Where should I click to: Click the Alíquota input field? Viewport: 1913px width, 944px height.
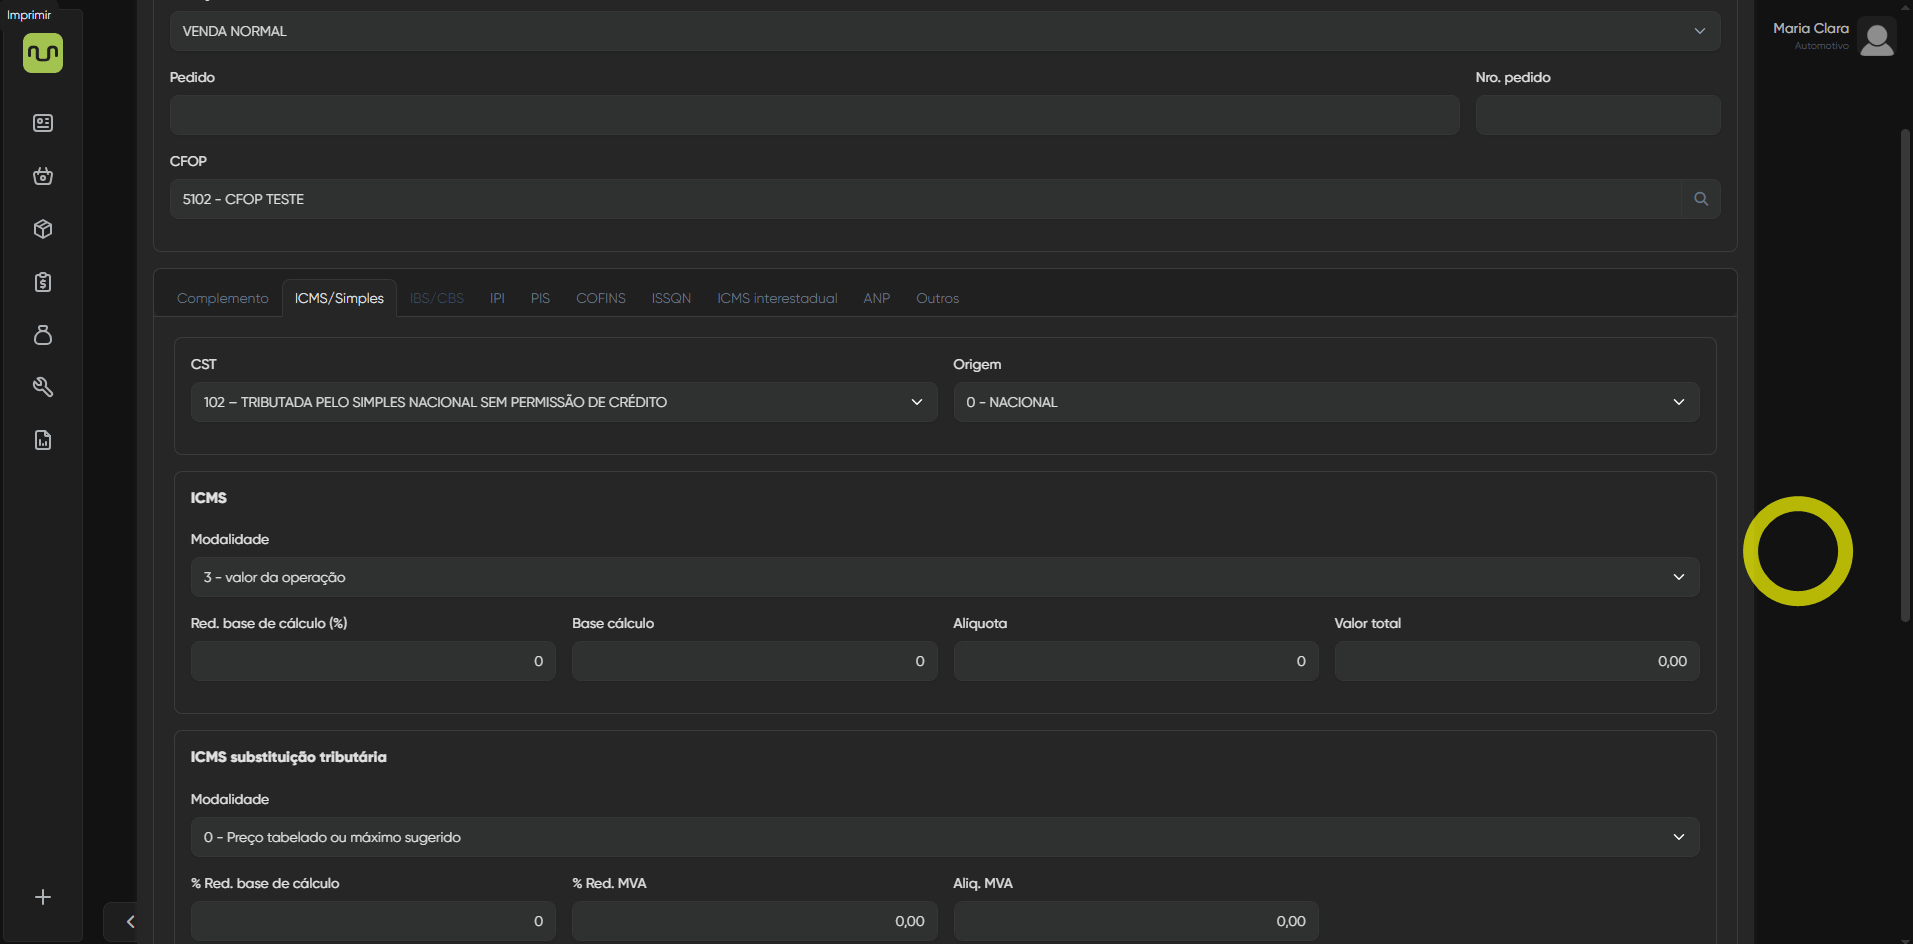click(1135, 661)
